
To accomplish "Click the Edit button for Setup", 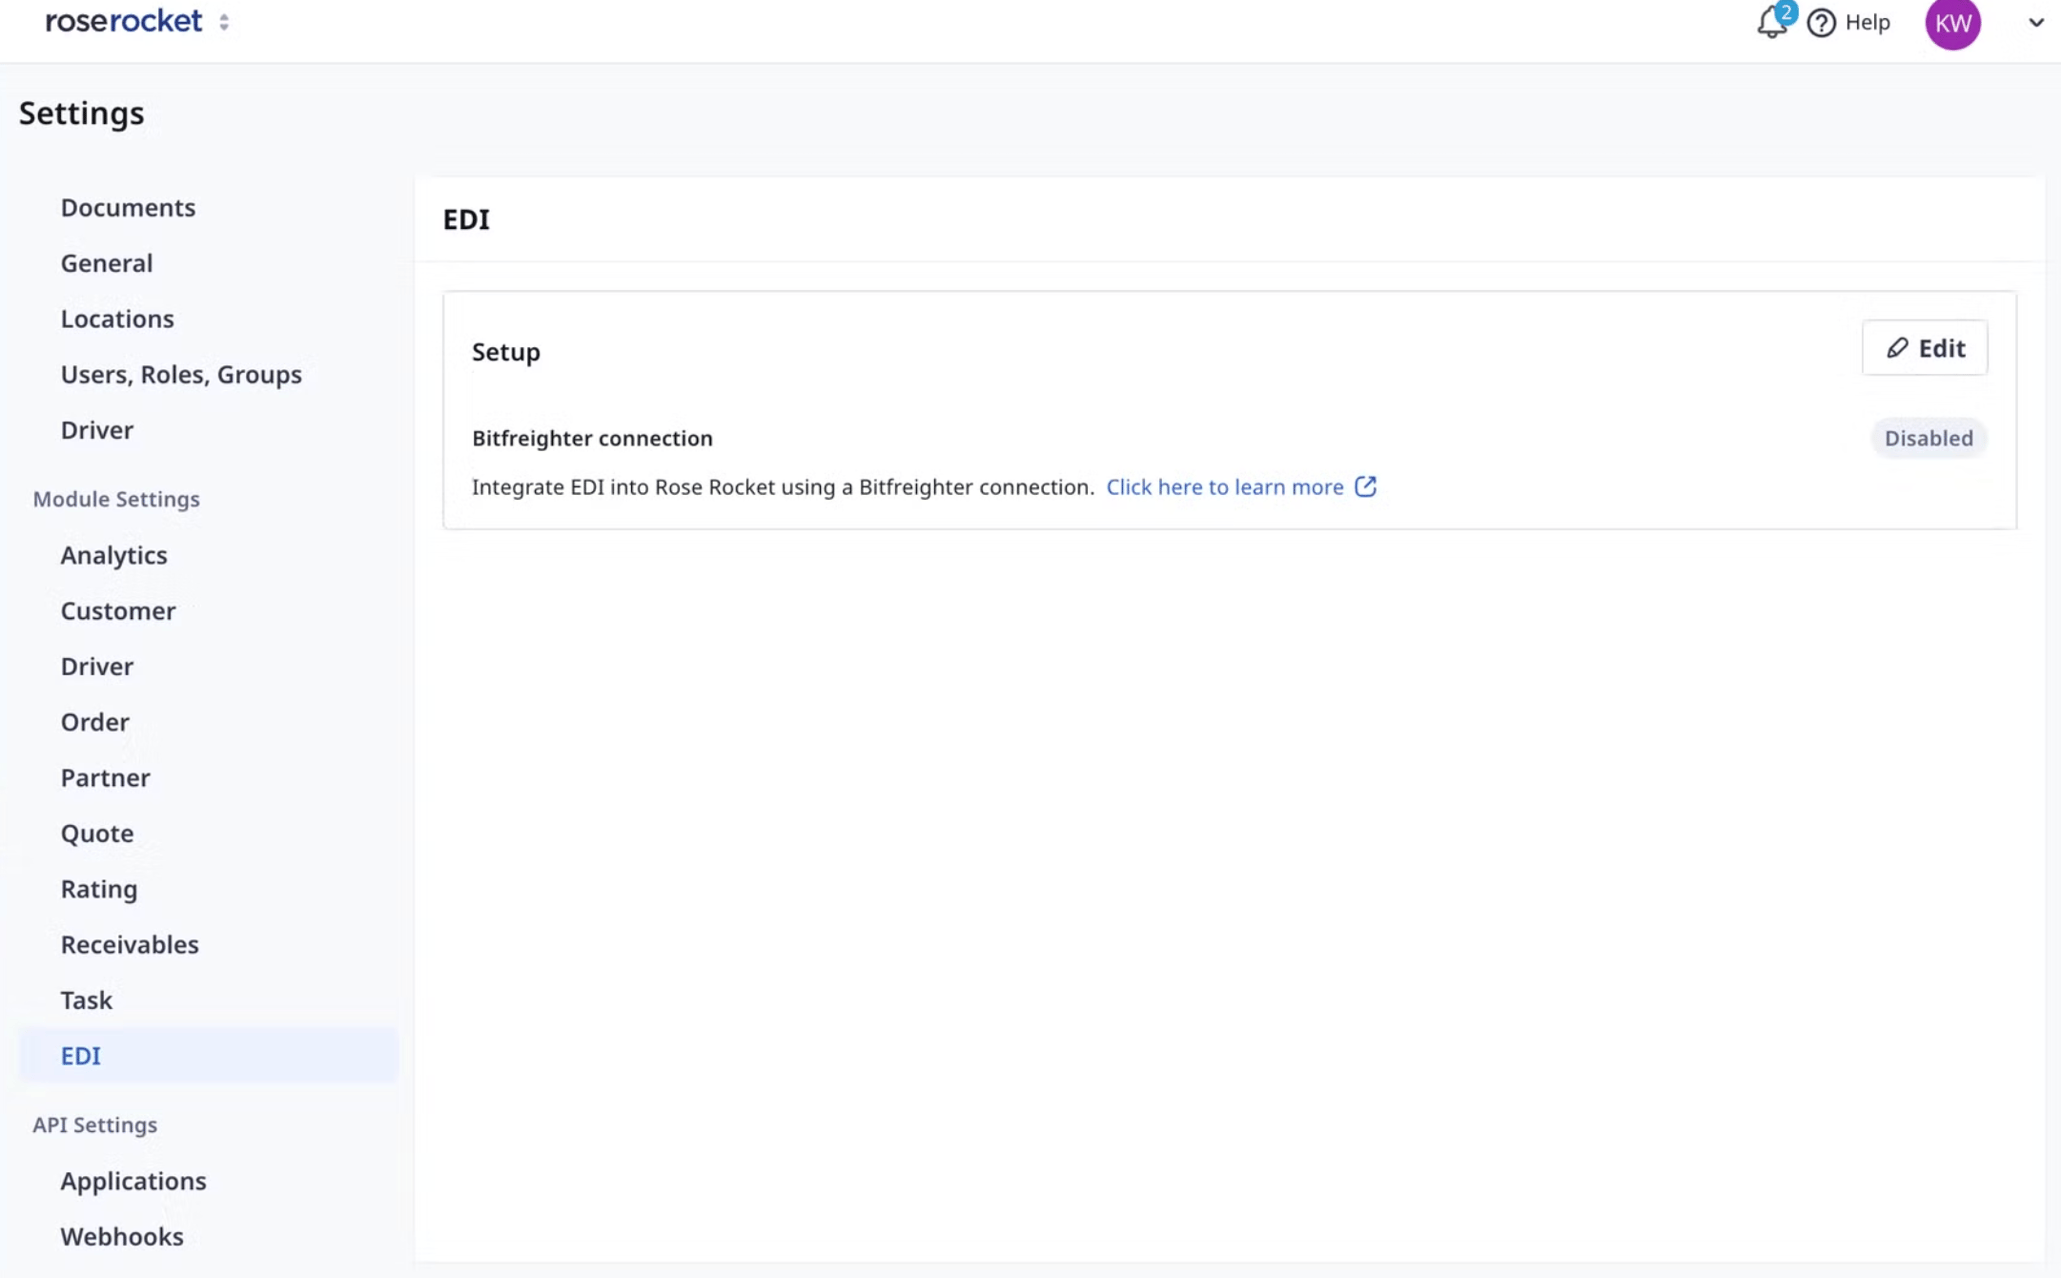I will [x=1924, y=348].
